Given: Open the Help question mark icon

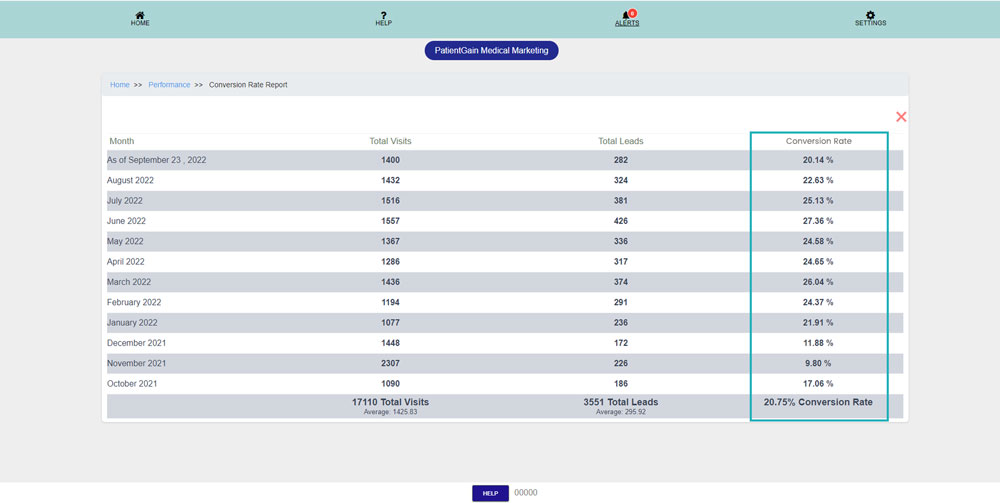Looking at the screenshot, I should point(383,15).
